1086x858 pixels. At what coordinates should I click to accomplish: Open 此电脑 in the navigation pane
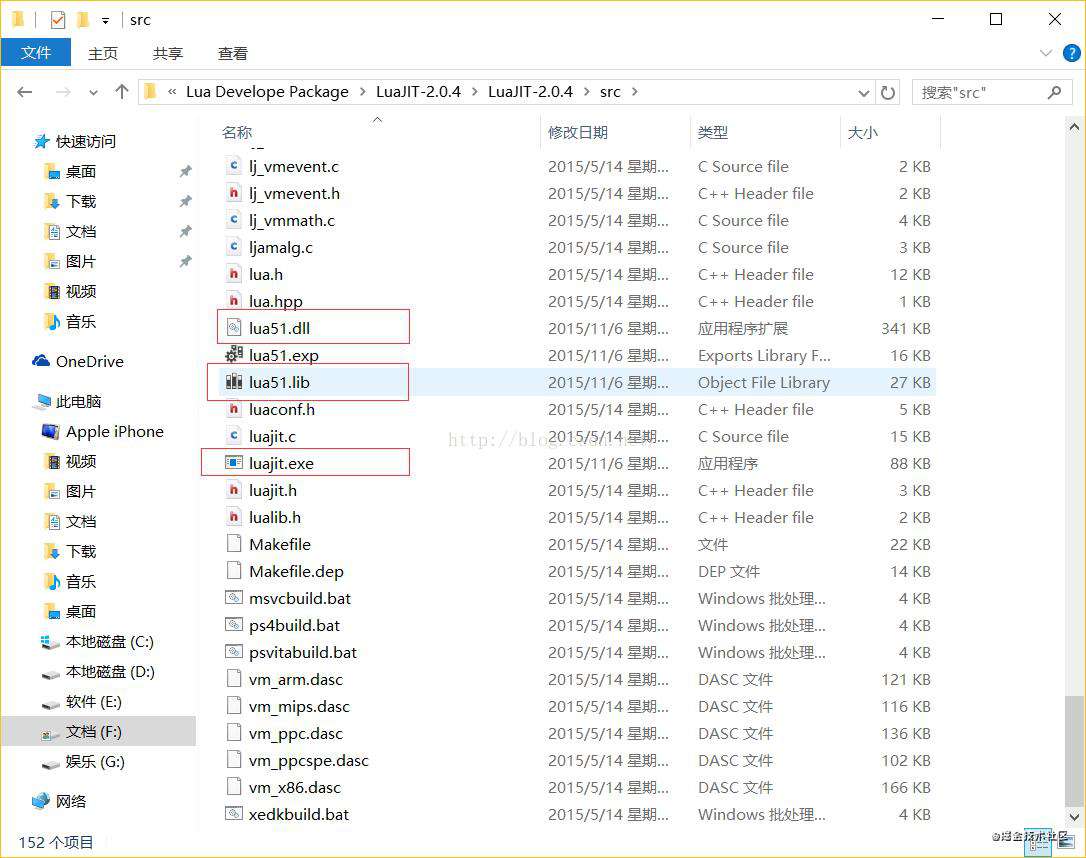[78, 401]
